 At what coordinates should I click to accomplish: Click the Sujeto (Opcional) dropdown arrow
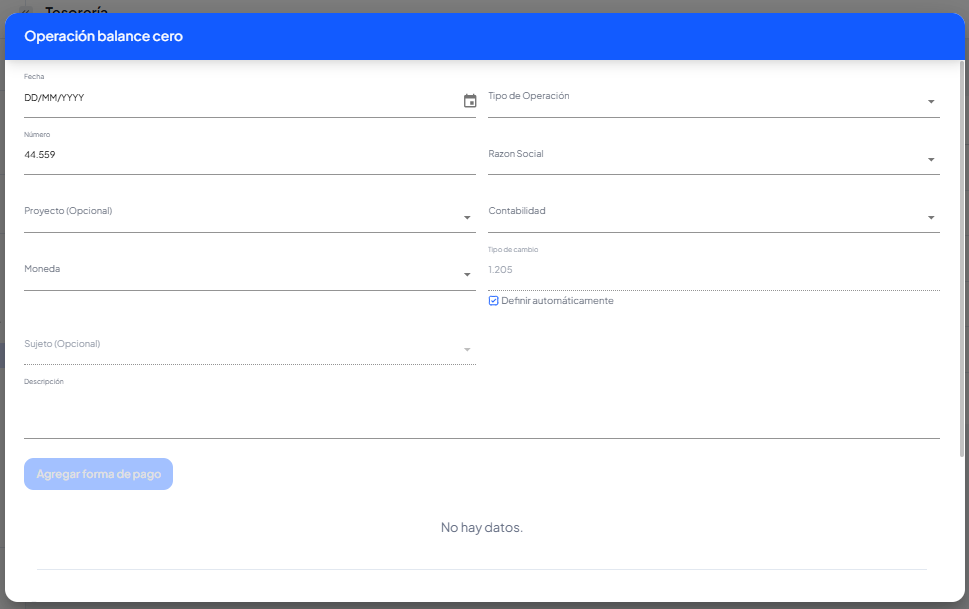467,349
